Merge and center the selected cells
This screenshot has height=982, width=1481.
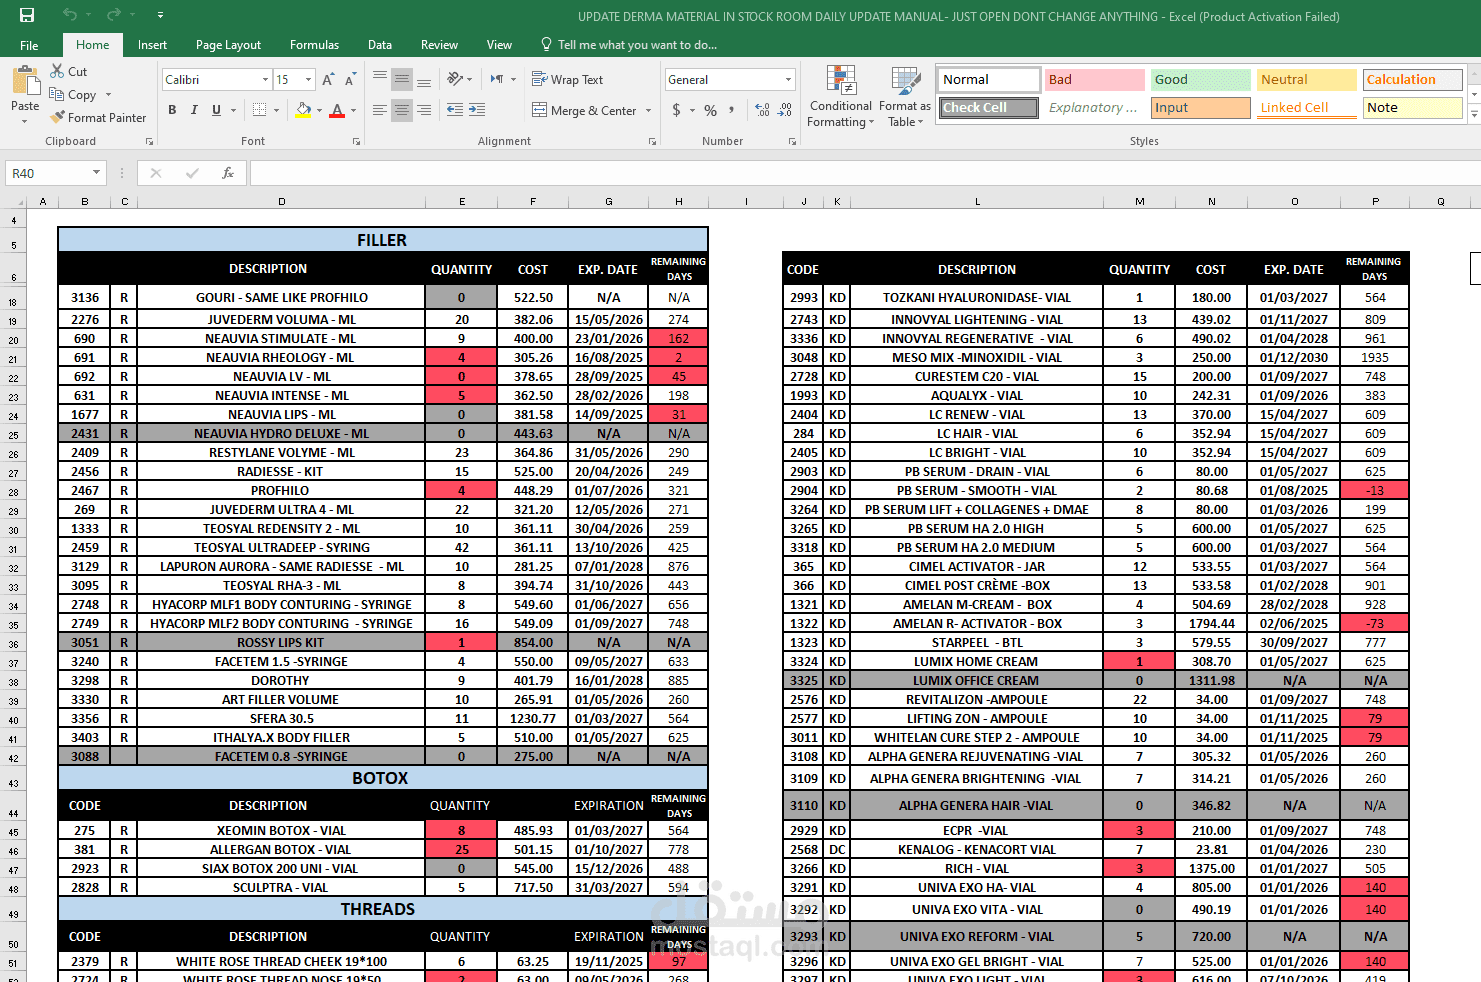click(x=585, y=110)
